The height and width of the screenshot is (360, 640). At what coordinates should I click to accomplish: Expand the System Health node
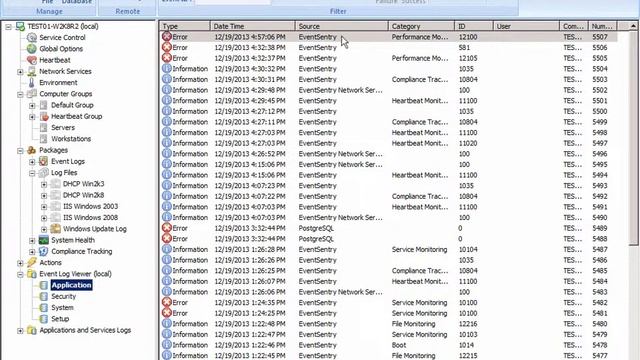(32, 241)
